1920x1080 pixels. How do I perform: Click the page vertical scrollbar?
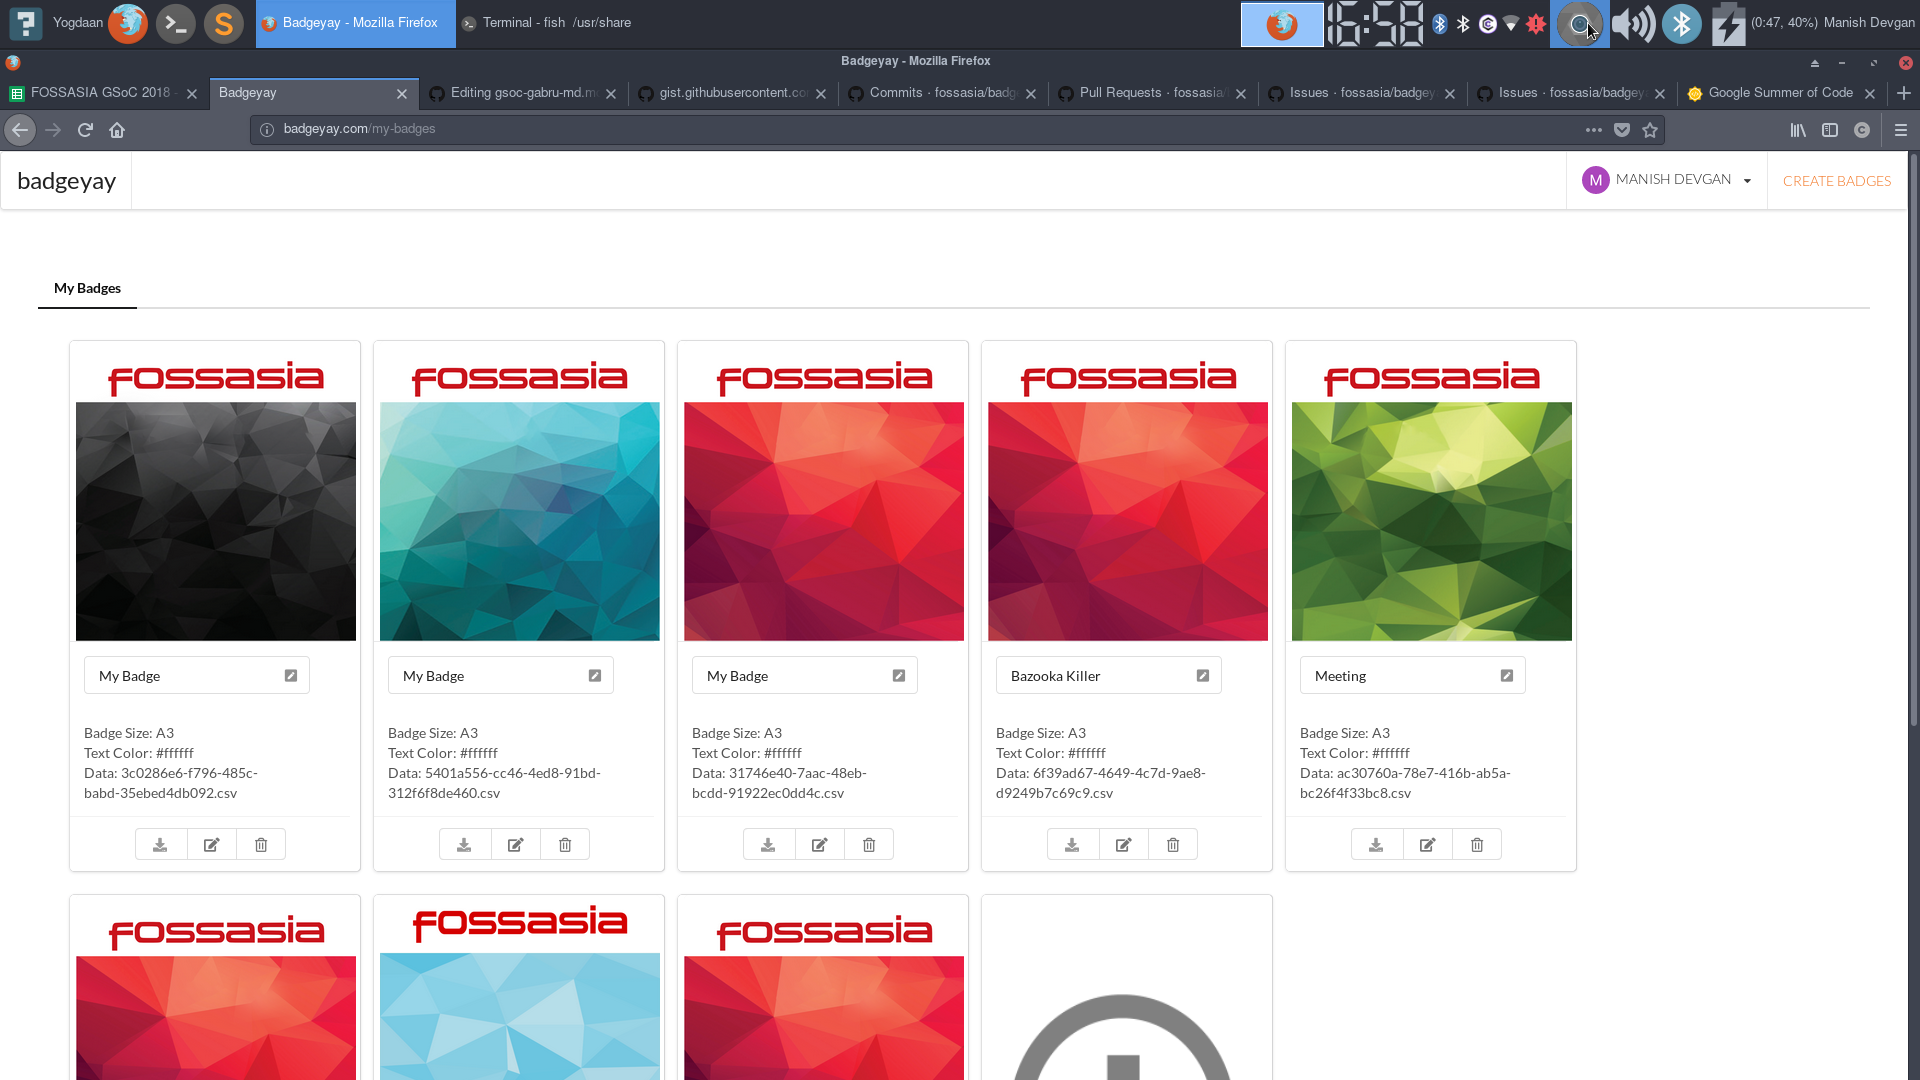1914,440
